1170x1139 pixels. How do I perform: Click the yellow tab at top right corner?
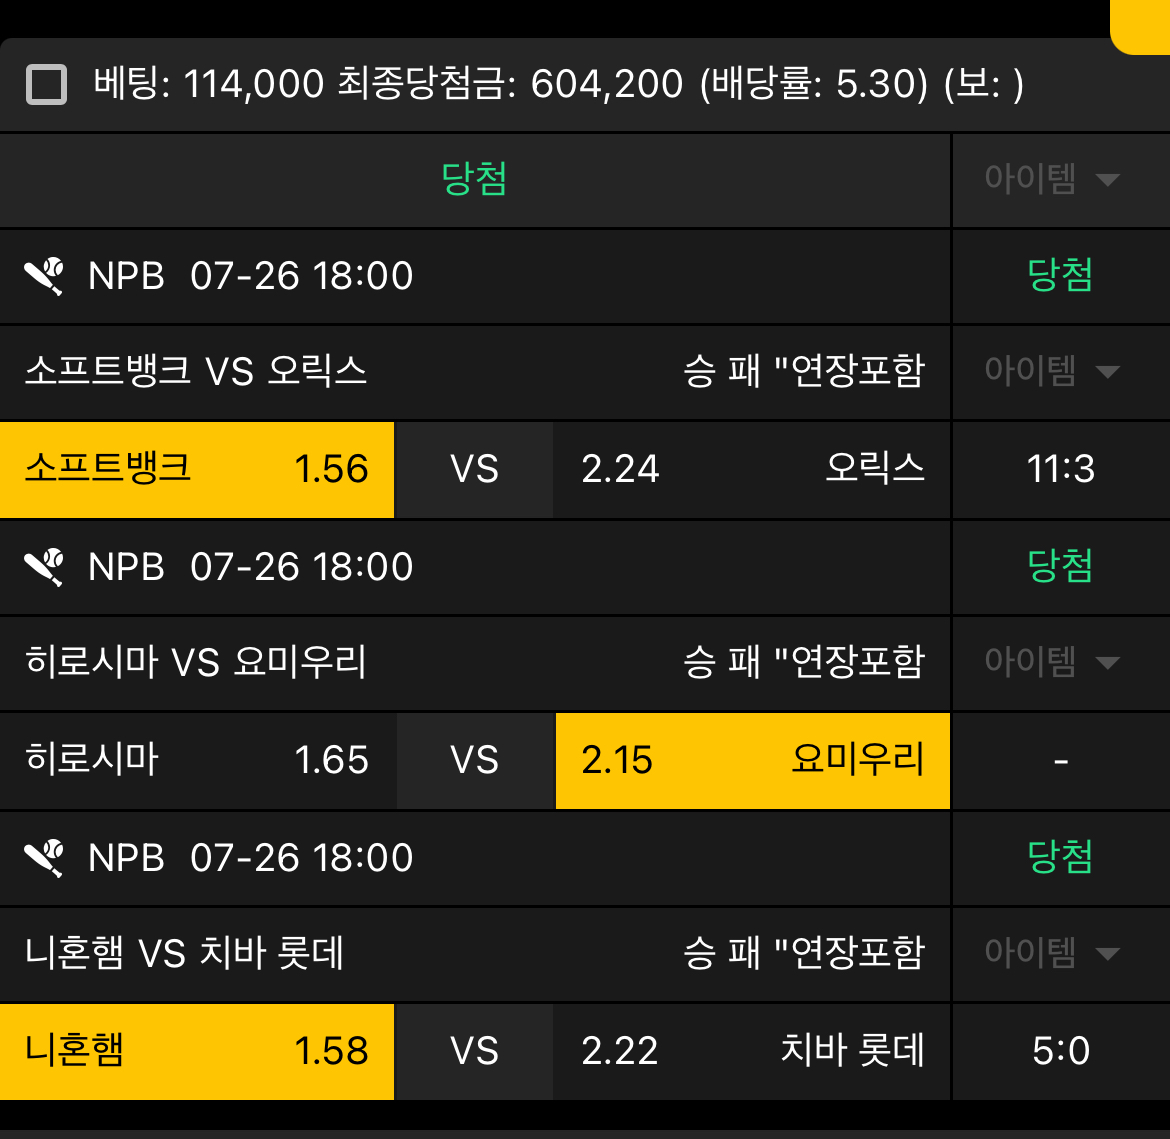tap(1140, 27)
